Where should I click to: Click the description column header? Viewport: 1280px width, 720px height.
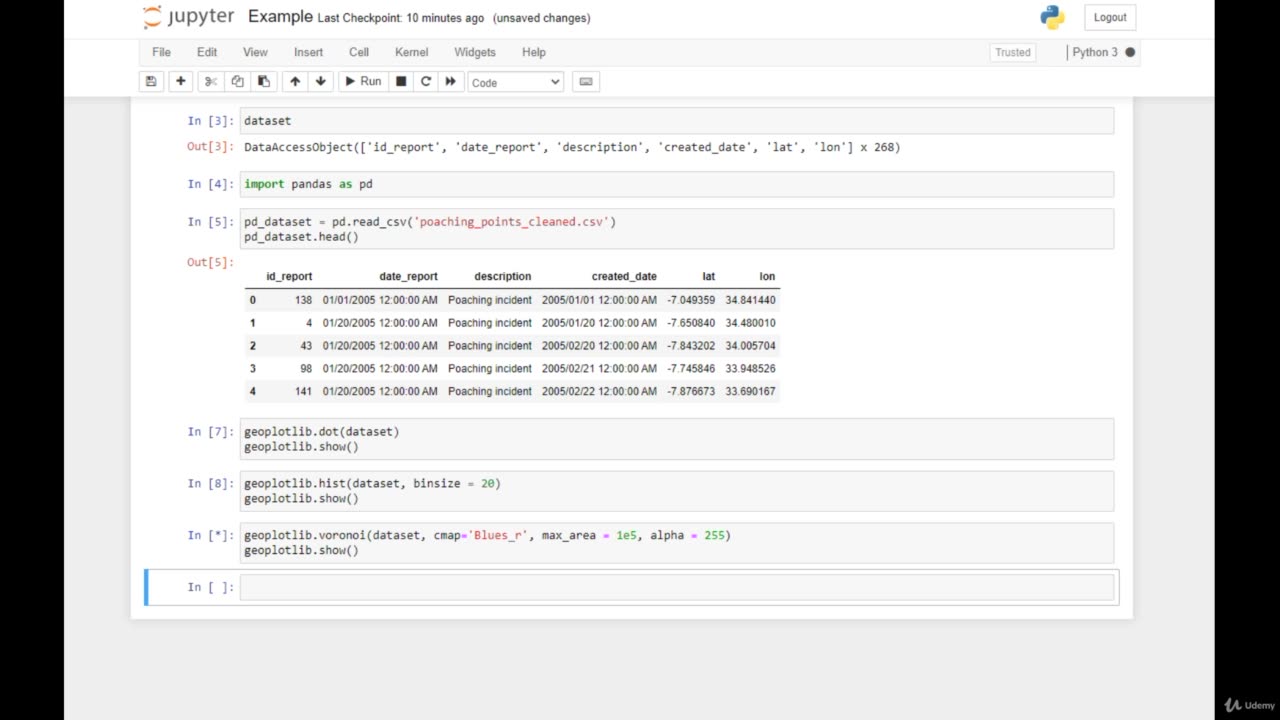tap(503, 277)
